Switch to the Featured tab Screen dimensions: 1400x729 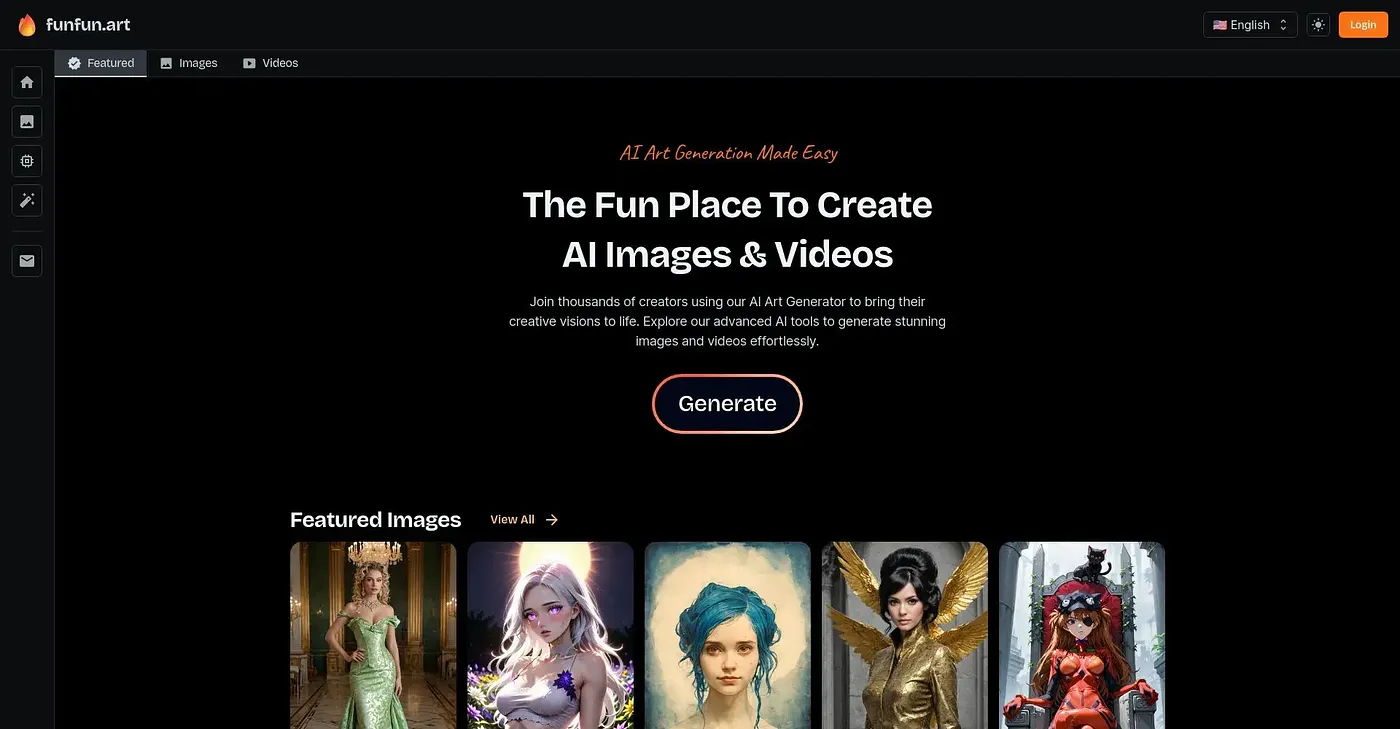(x=101, y=63)
